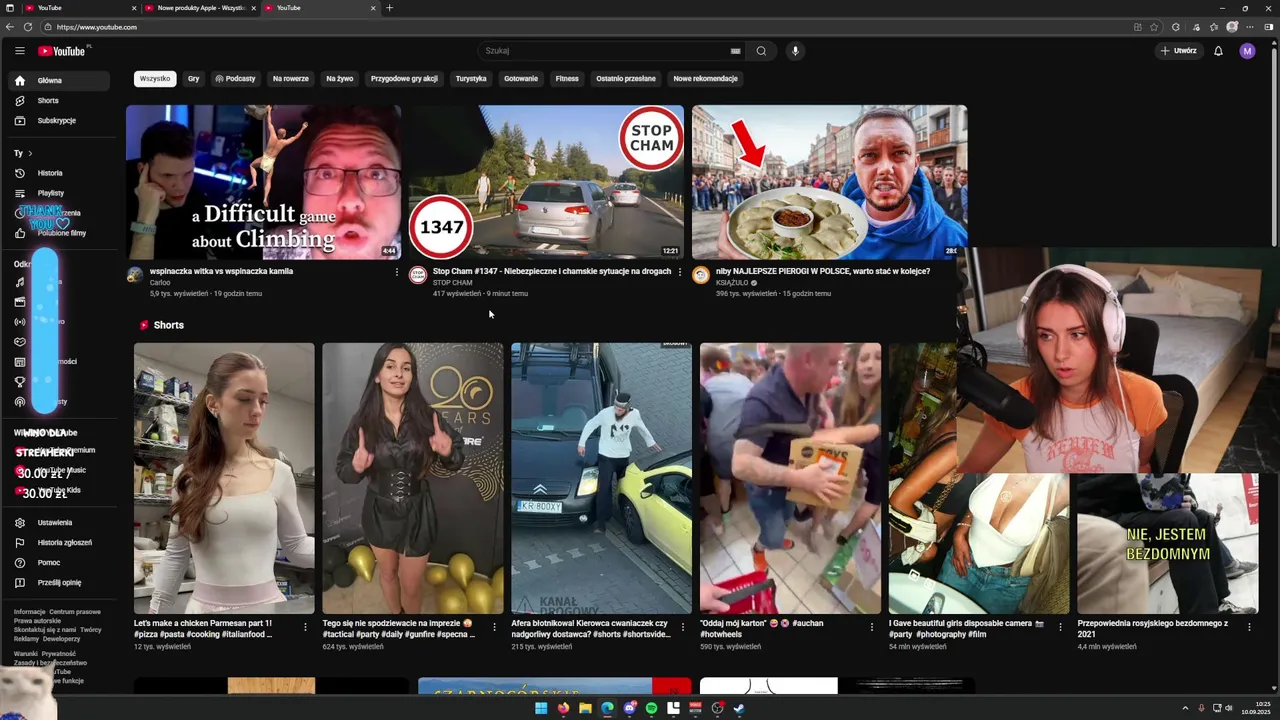Open the KSIĄŻULO channel link
Image resolution: width=1280 pixels, height=720 pixels.
coord(732,283)
